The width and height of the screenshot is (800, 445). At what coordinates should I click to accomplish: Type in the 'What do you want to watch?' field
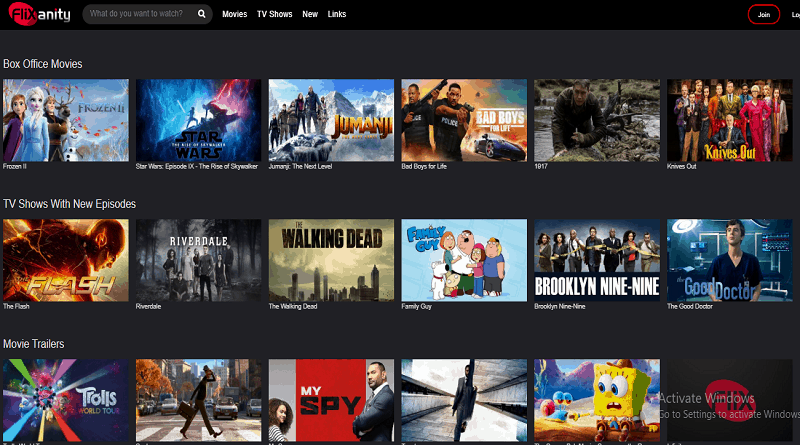[x=140, y=15]
